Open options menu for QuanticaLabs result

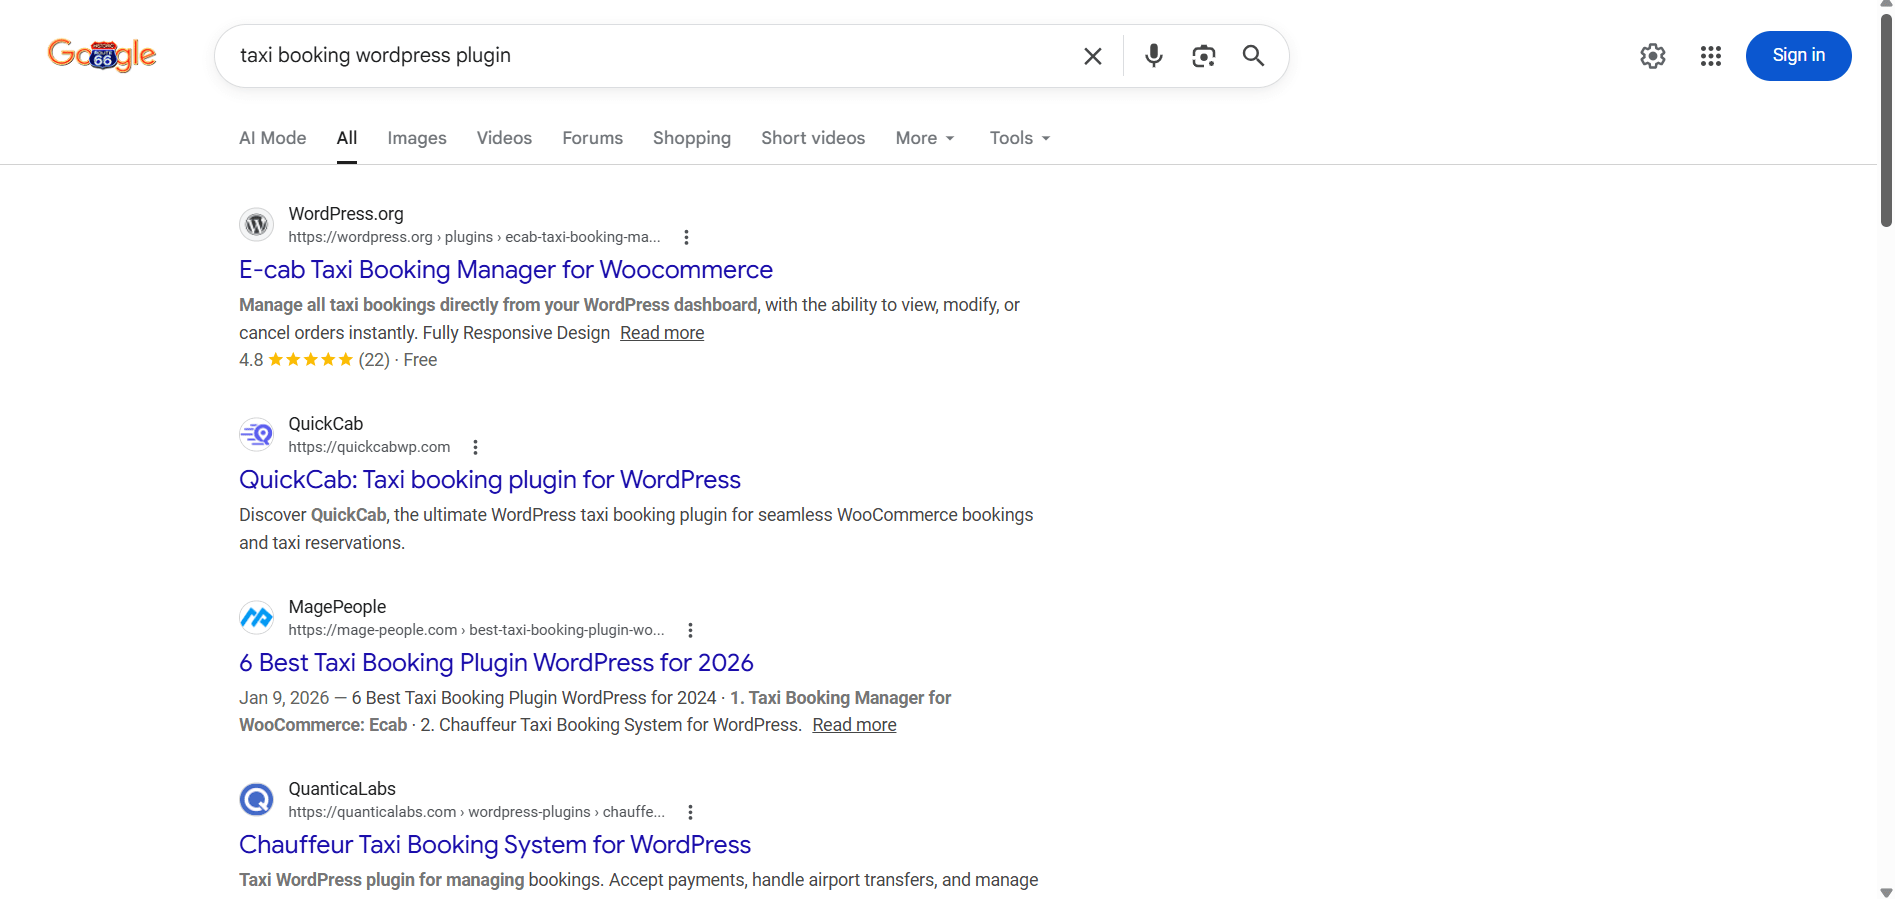pos(690,812)
